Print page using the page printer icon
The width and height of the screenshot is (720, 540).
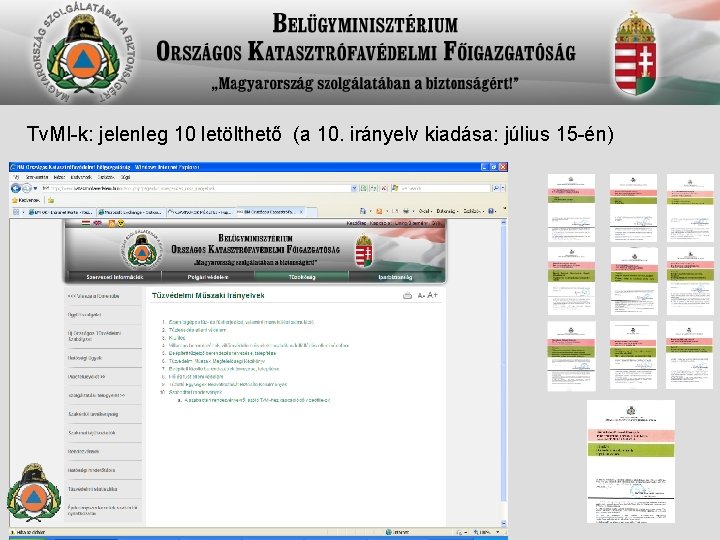(x=407, y=296)
